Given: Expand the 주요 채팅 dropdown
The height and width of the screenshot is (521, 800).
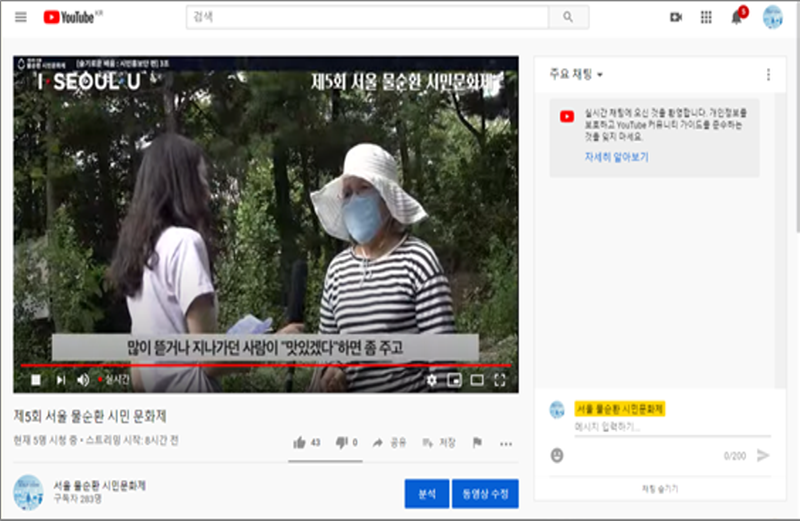Looking at the screenshot, I should pos(576,75).
